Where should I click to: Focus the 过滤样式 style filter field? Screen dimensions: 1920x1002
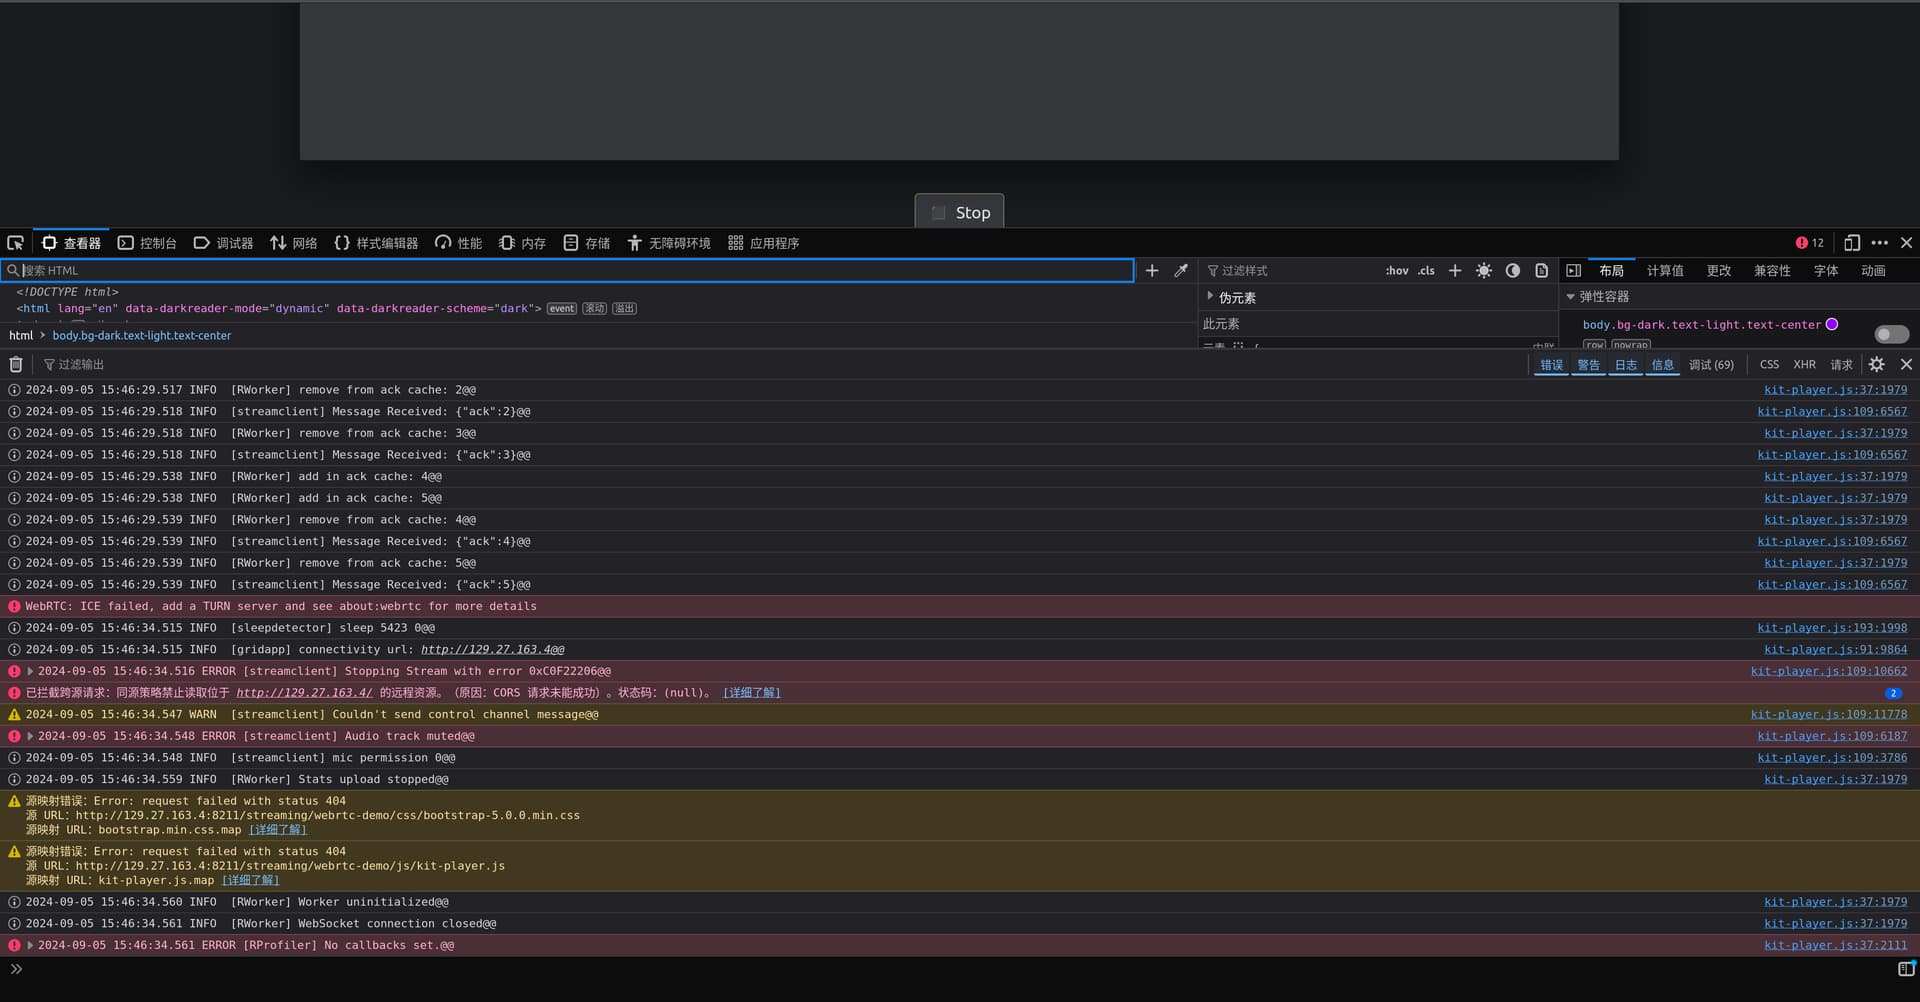[x=1288, y=270]
